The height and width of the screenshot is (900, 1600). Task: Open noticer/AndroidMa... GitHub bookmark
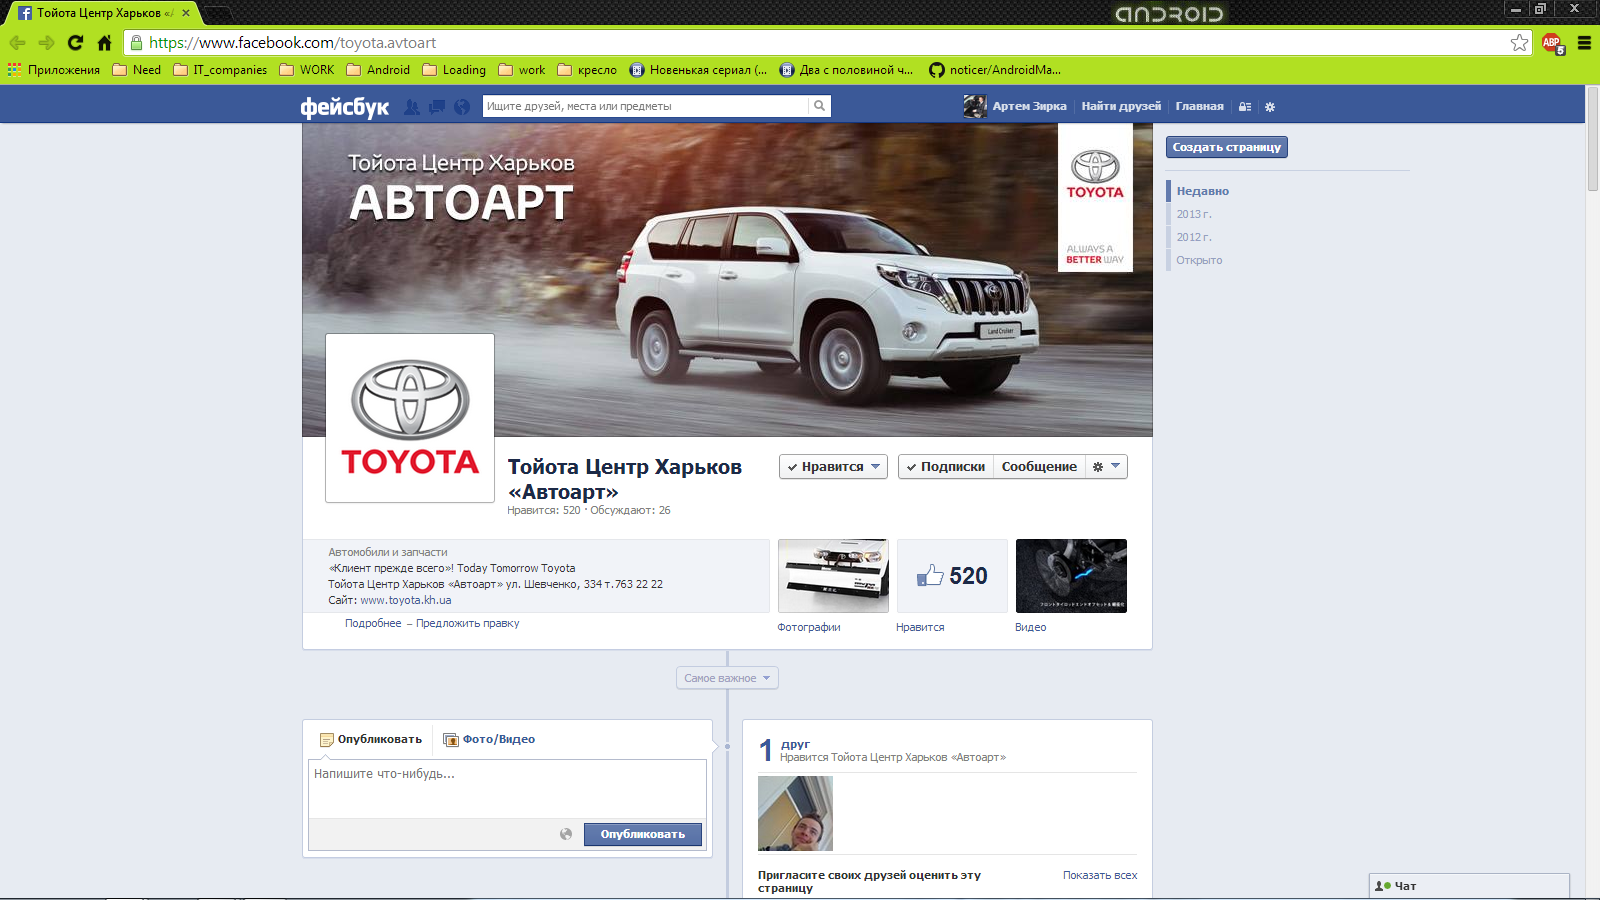[995, 70]
